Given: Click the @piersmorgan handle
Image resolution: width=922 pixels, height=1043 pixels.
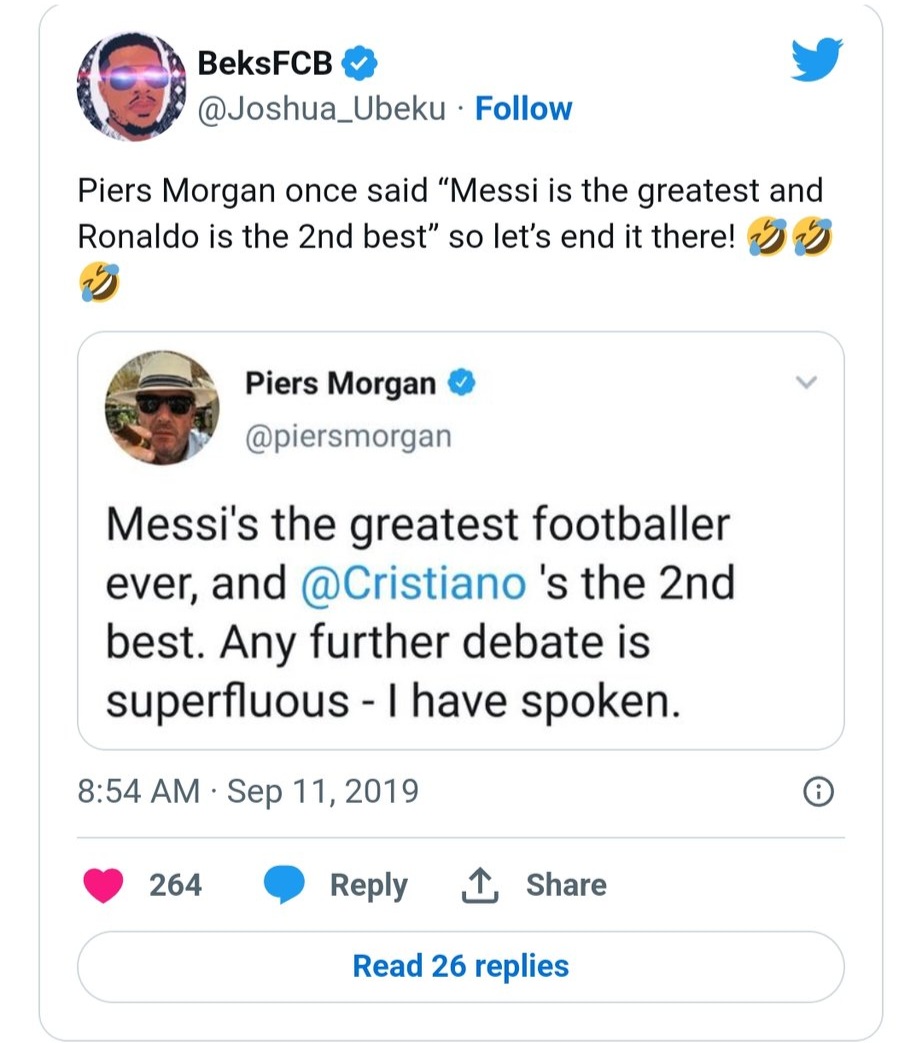Looking at the screenshot, I should tap(347, 436).
